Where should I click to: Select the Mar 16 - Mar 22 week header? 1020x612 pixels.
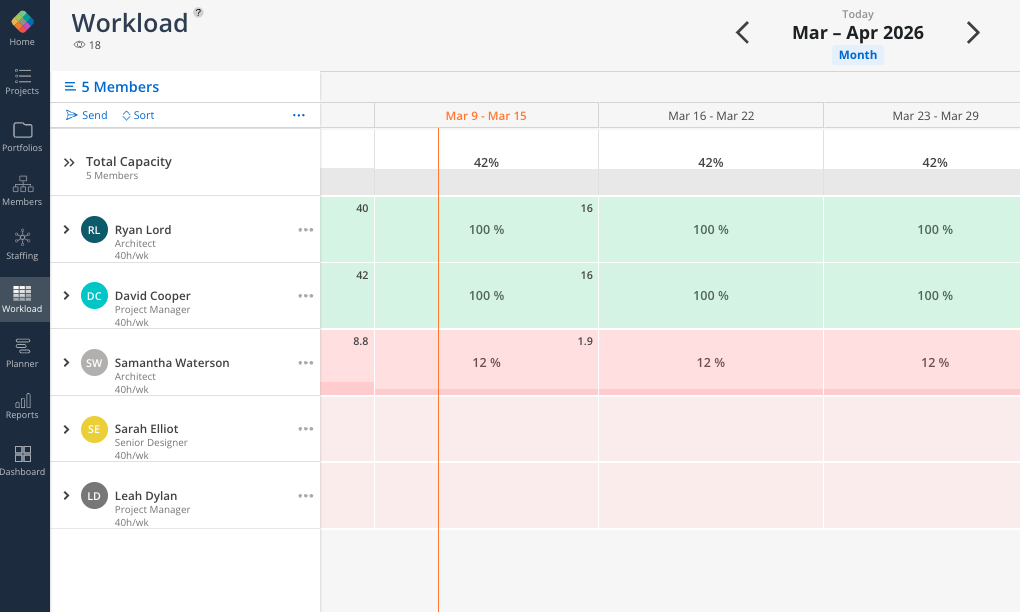pyautogui.click(x=711, y=116)
